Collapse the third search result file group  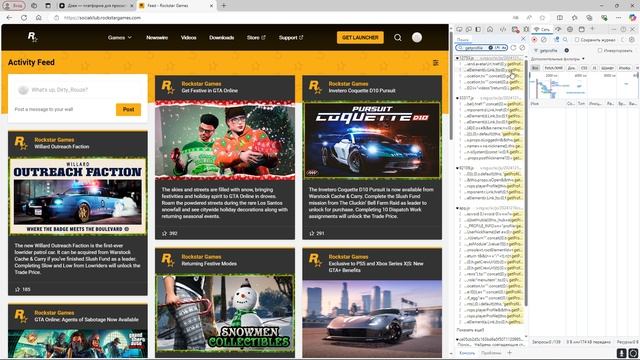click(457, 168)
